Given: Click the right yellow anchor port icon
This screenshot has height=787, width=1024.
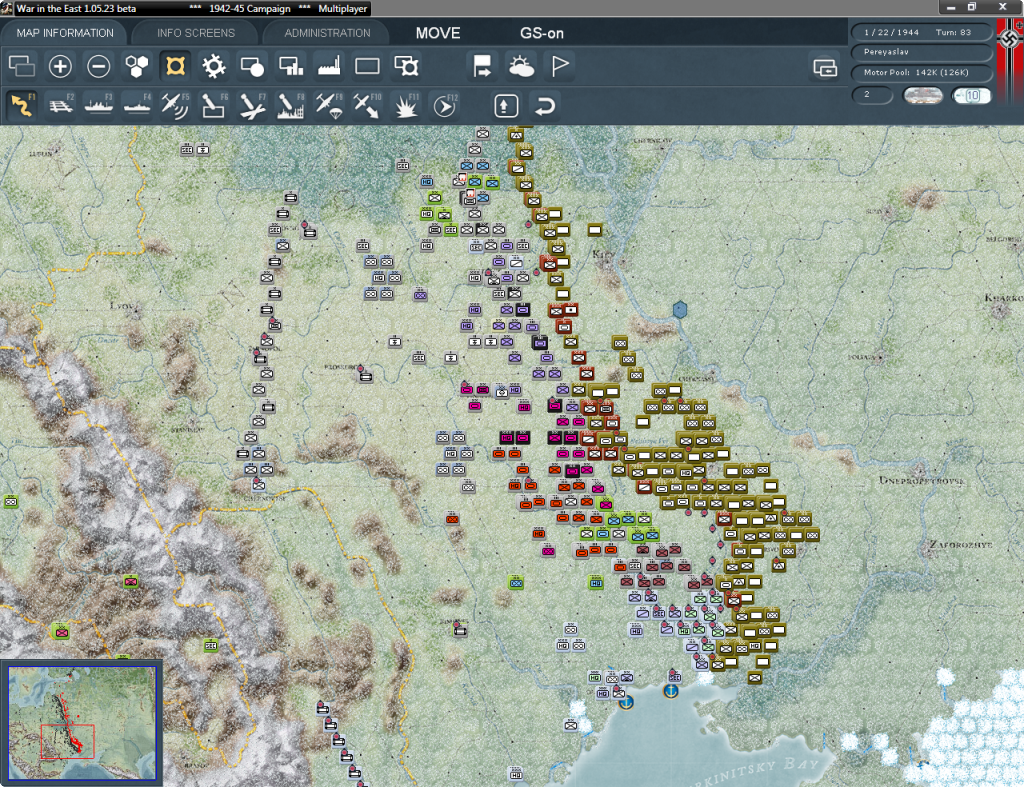Looking at the screenshot, I should point(671,690).
